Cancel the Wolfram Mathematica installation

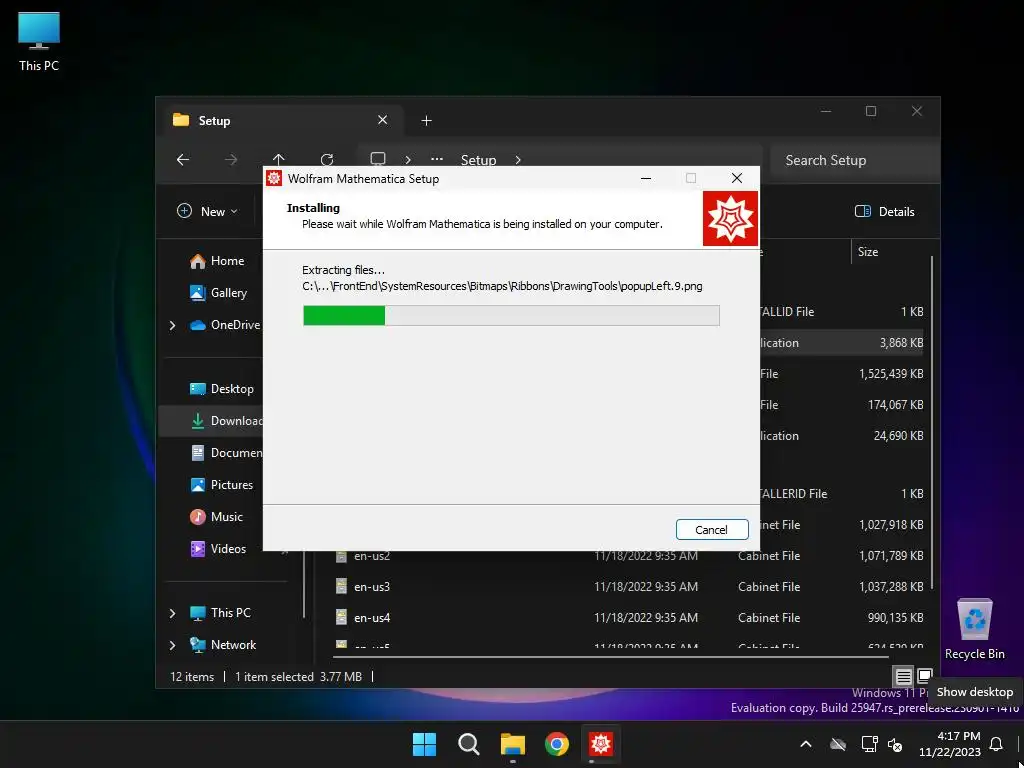click(x=712, y=530)
